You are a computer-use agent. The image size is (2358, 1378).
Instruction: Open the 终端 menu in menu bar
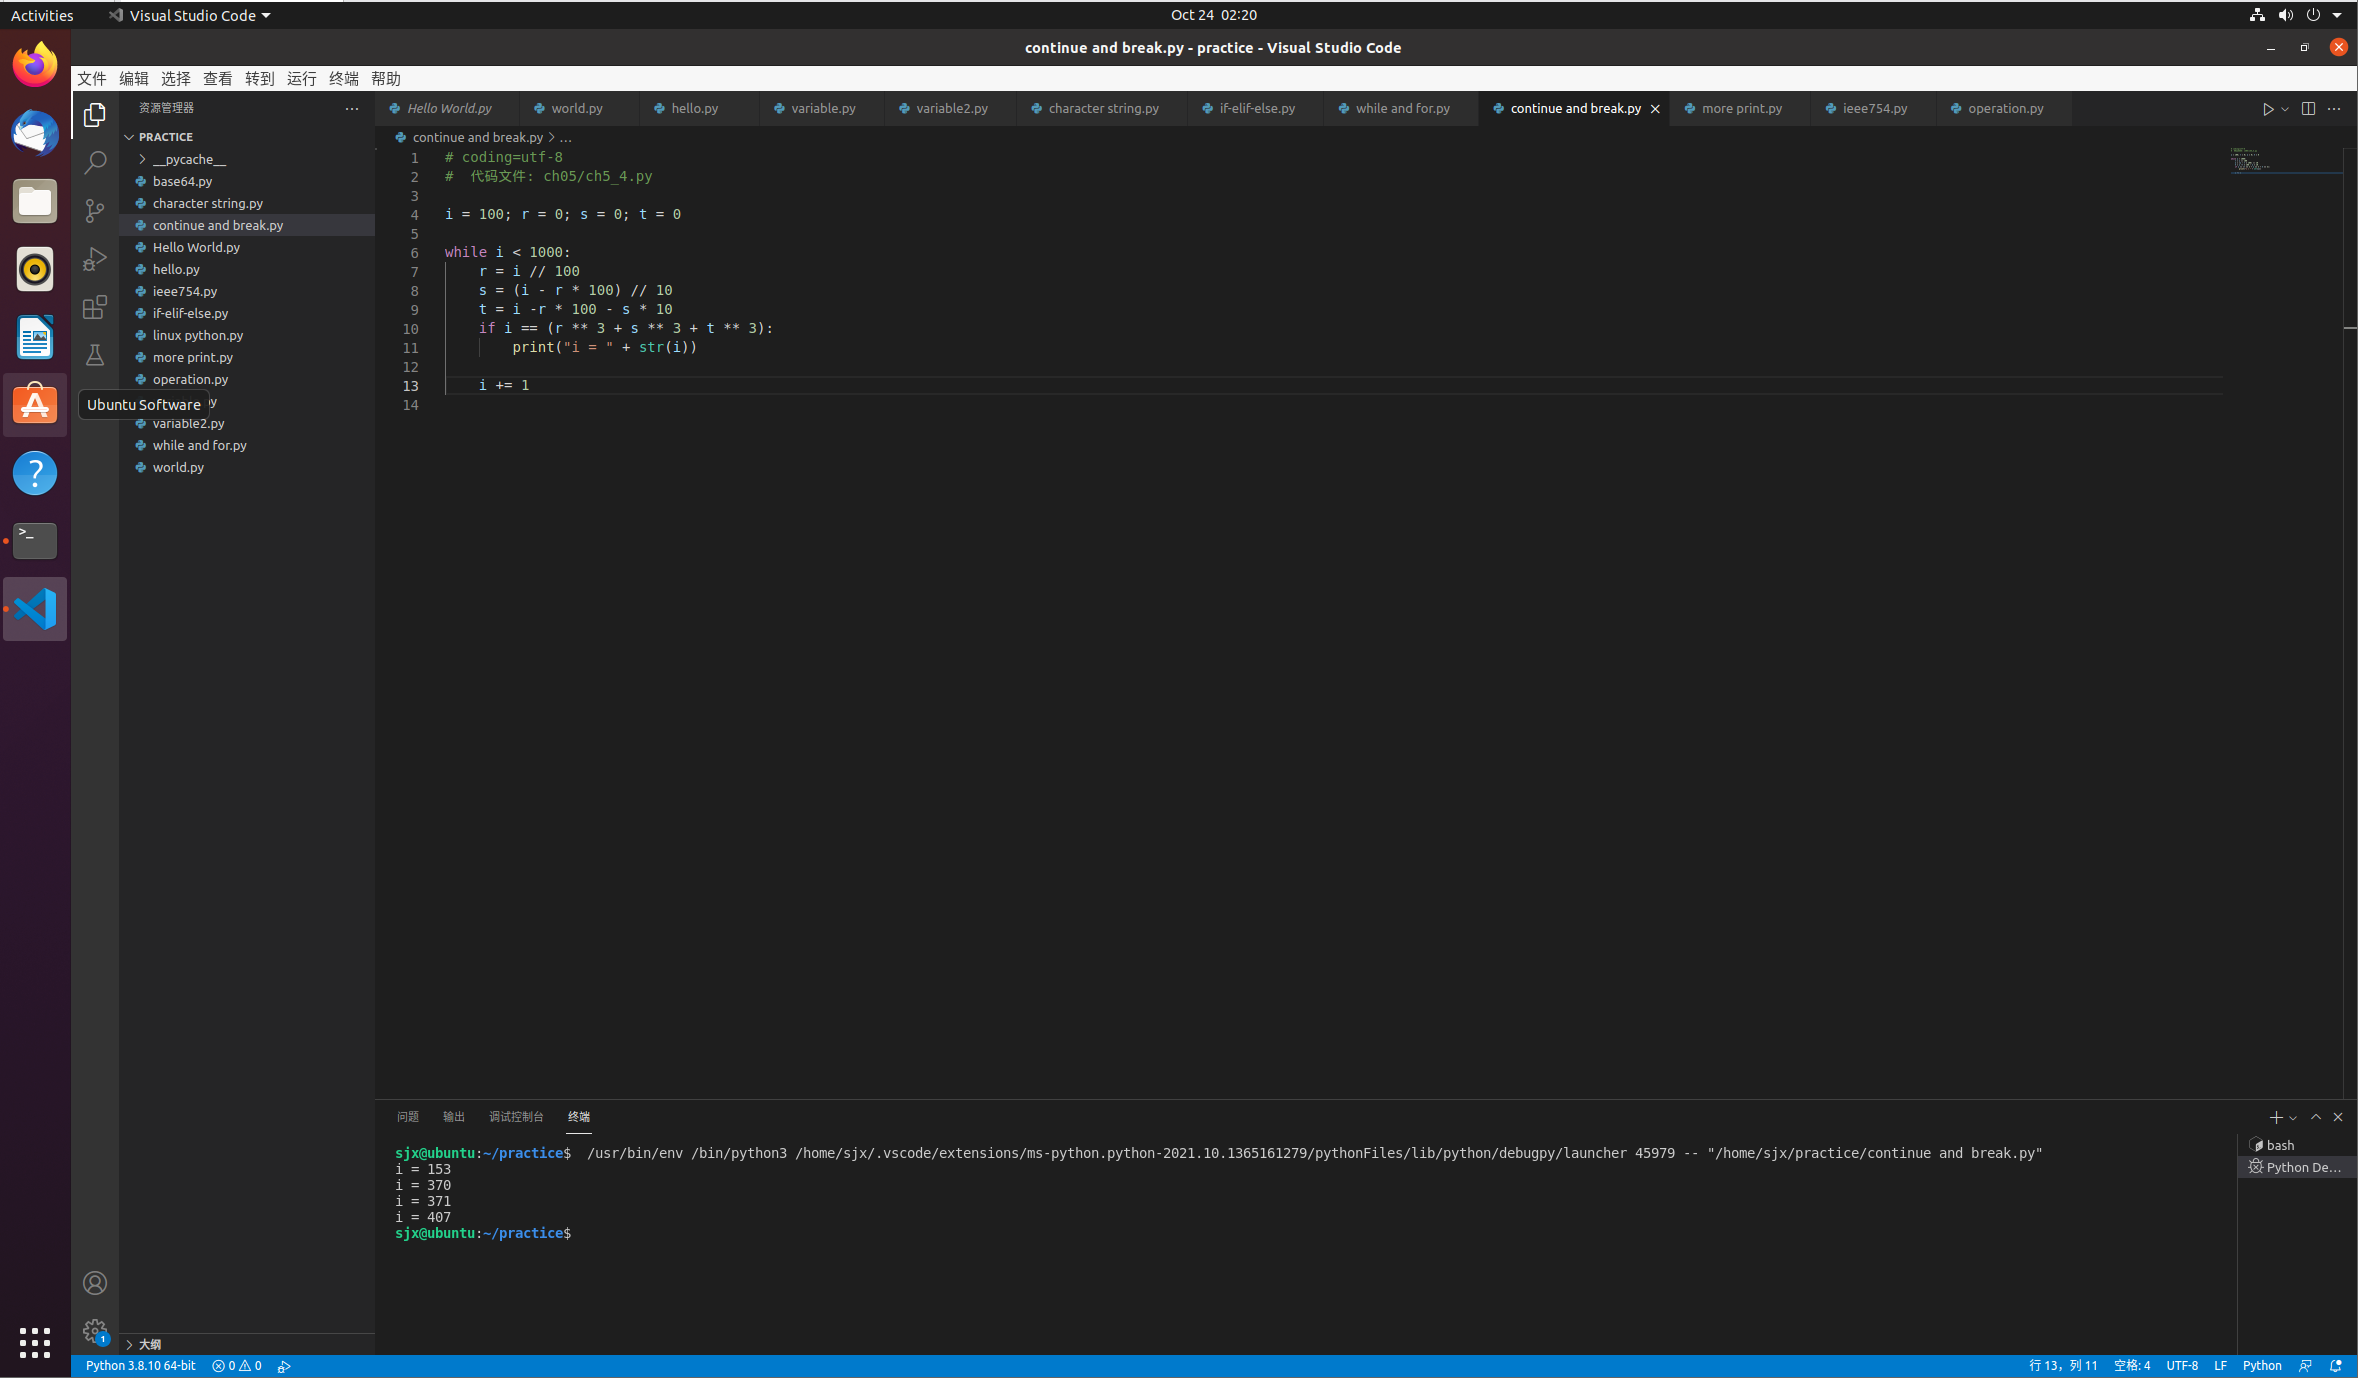343,78
